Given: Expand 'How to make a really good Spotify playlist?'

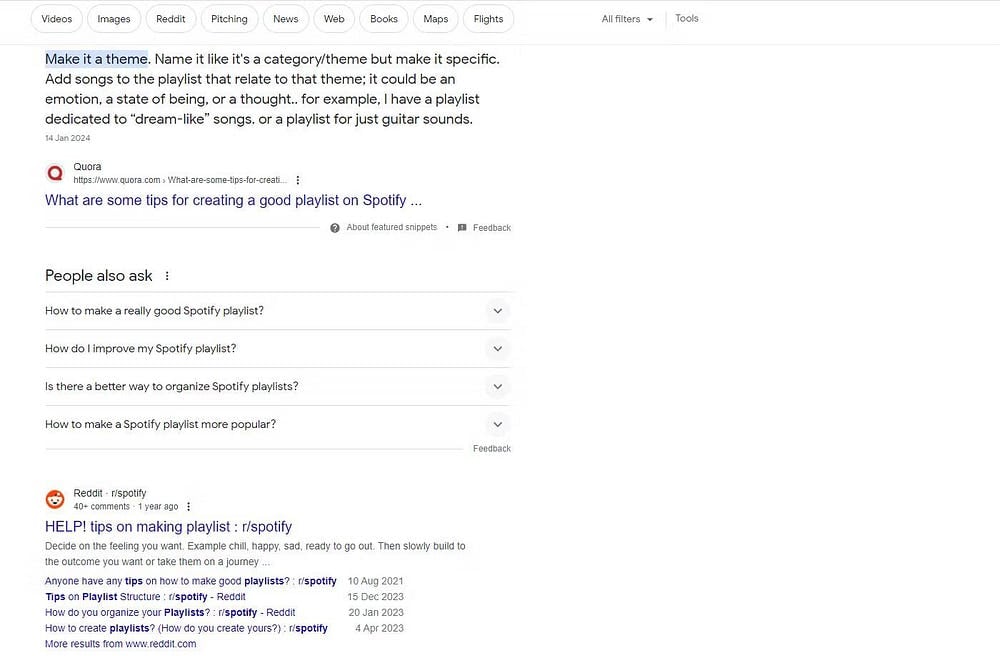Looking at the screenshot, I should pyautogui.click(x=278, y=311).
